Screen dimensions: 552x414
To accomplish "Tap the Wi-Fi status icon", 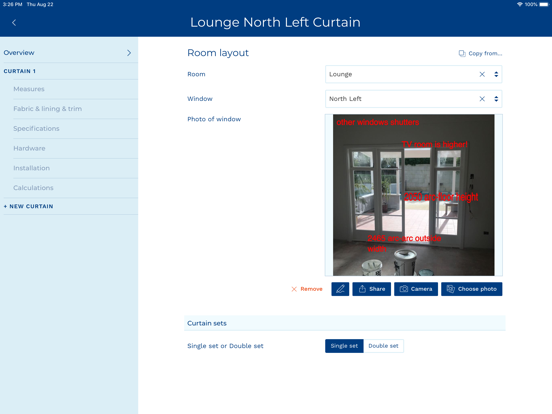I will coord(519,4).
